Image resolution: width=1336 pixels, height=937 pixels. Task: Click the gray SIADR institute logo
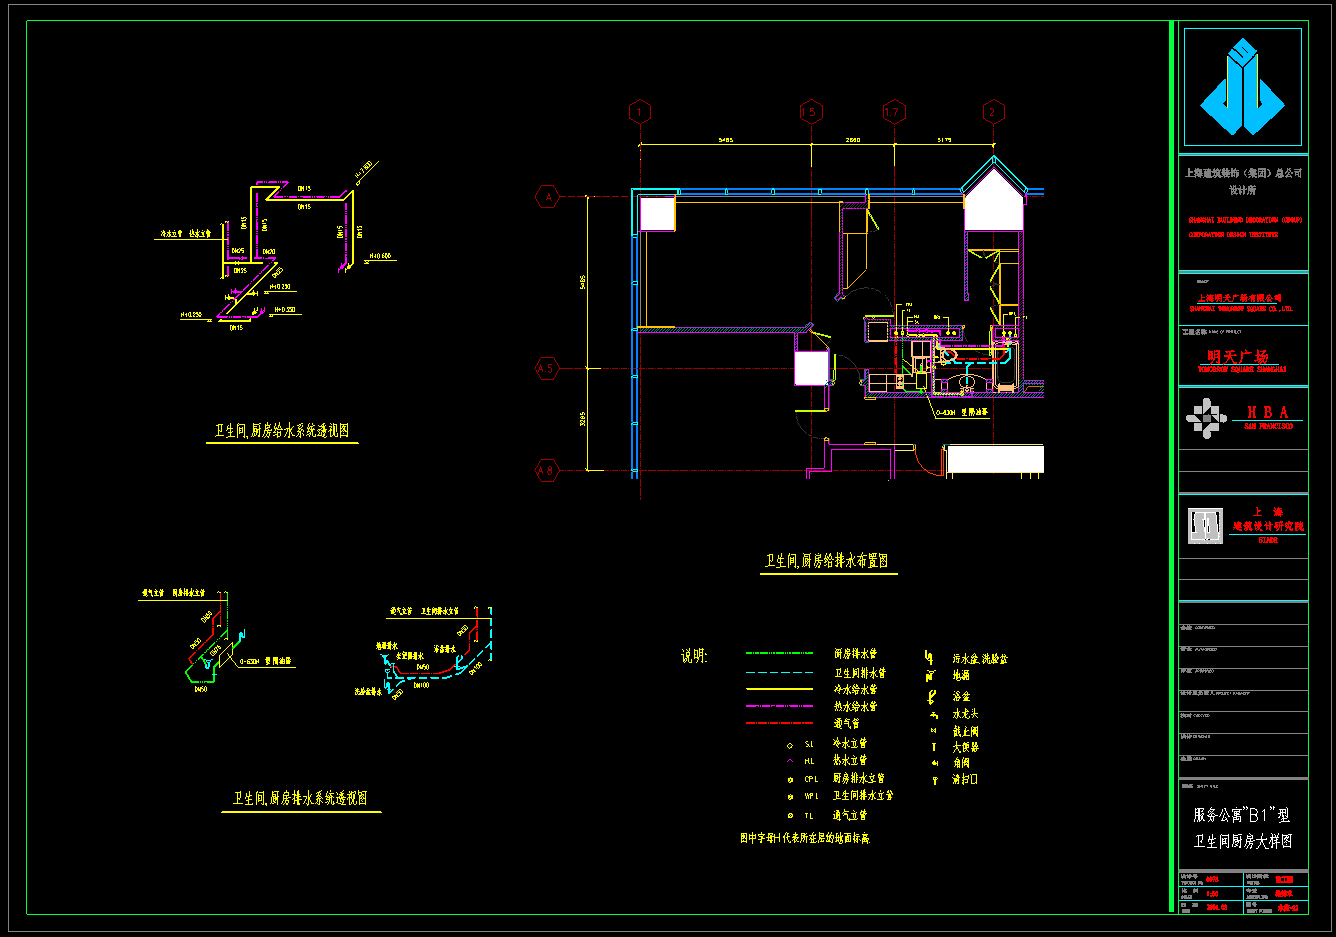1205,525
